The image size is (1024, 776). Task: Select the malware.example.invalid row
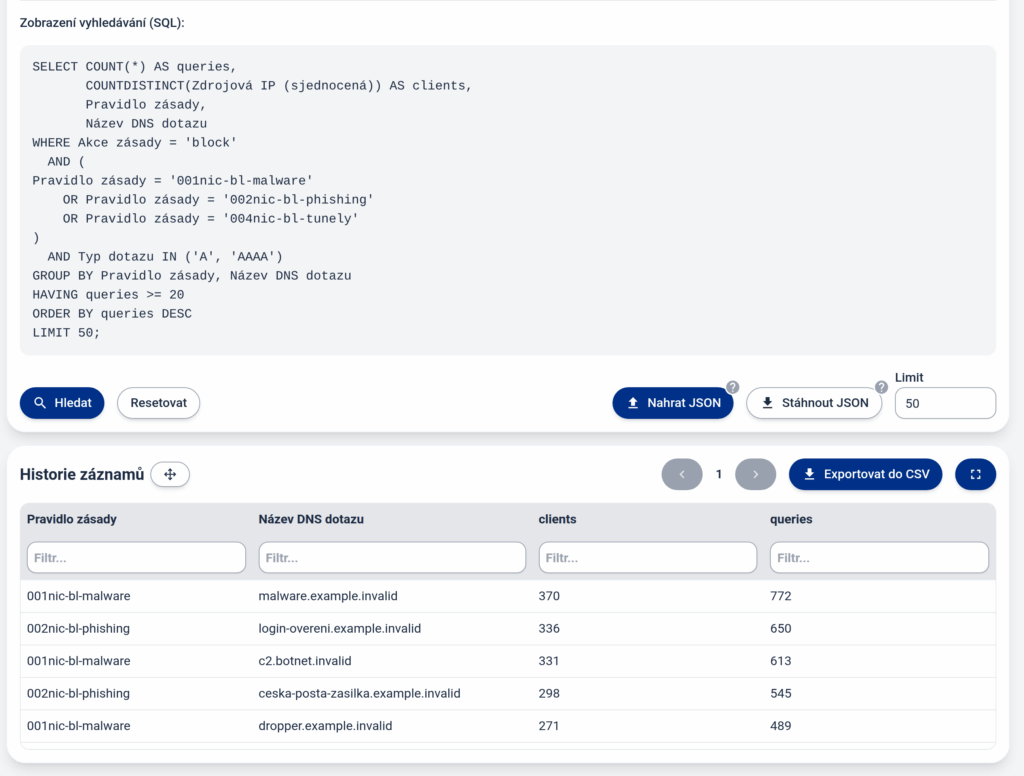[508, 596]
